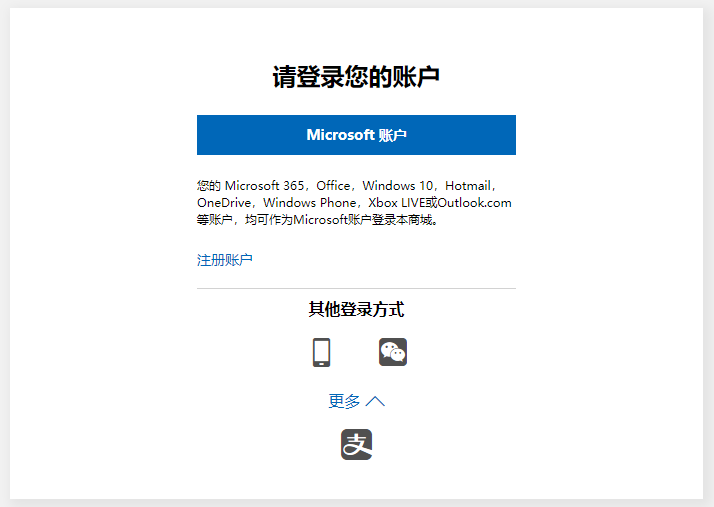Click the divider line above 其他登录方式
Image resolution: width=714 pixels, height=507 pixels.
[356, 288]
